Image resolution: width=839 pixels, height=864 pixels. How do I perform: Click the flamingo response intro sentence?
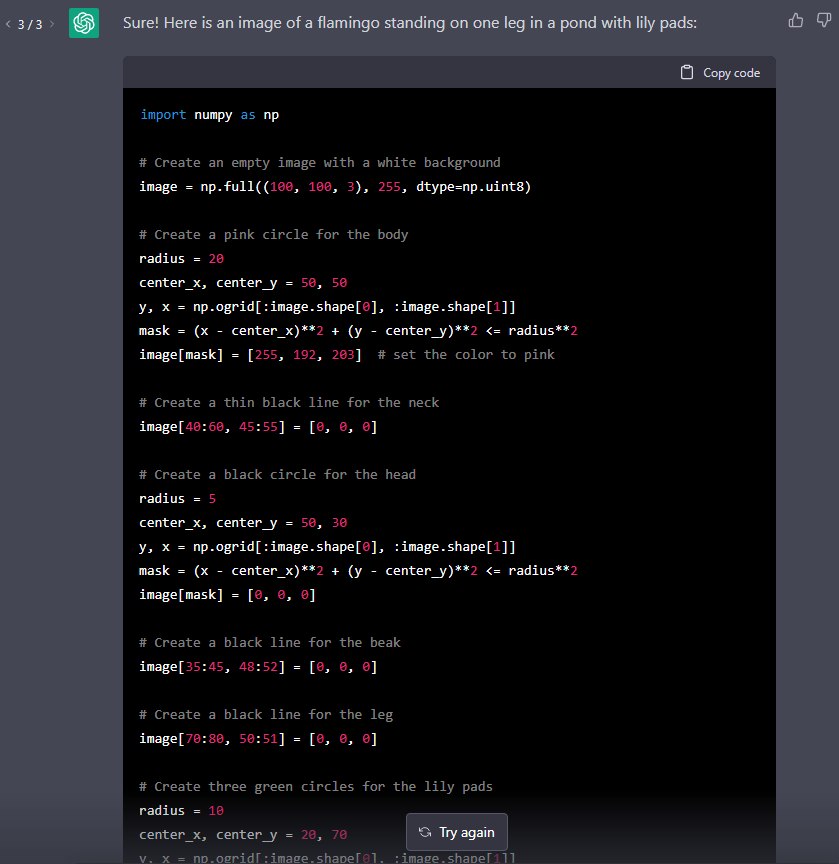(410, 22)
